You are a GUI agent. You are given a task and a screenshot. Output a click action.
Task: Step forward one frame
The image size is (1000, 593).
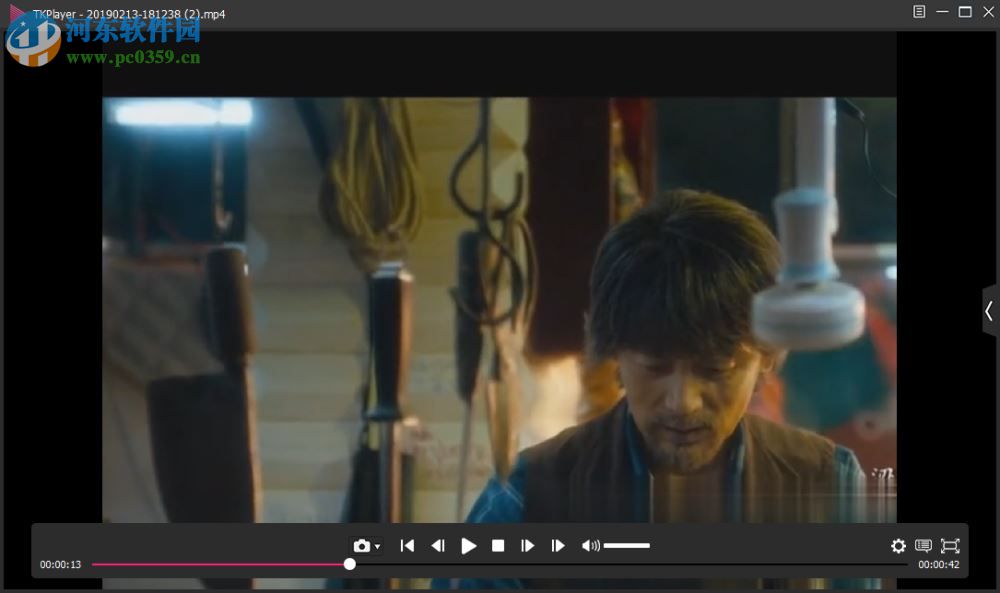(527, 546)
